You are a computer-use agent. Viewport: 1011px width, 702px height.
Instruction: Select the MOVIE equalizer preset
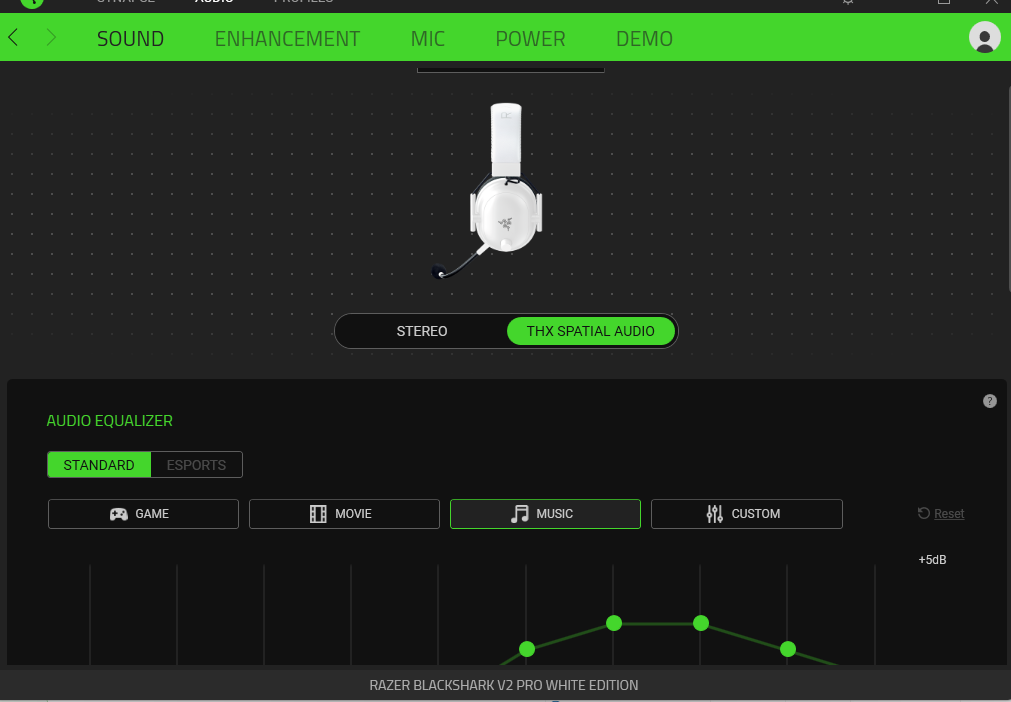coord(344,514)
